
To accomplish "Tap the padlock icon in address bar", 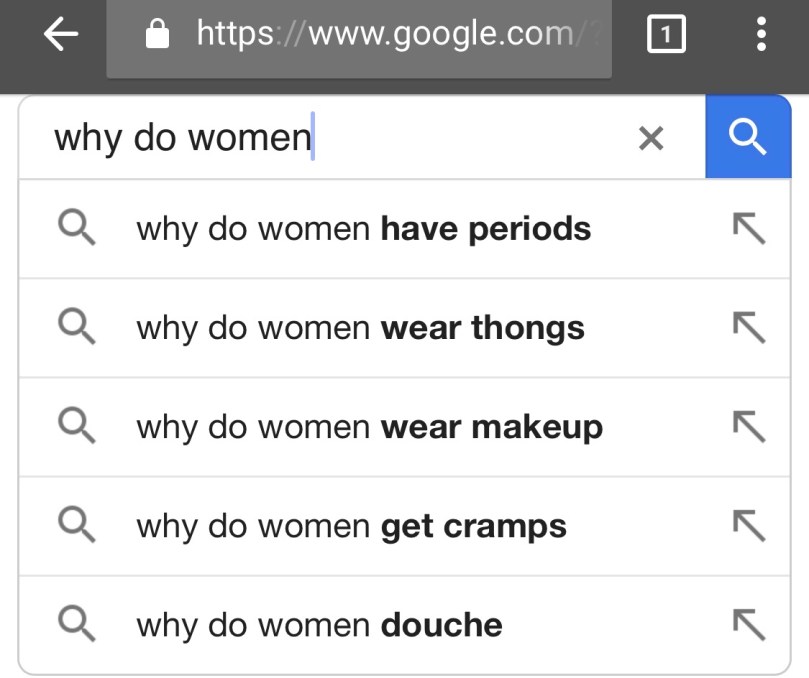I will point(158,36).
